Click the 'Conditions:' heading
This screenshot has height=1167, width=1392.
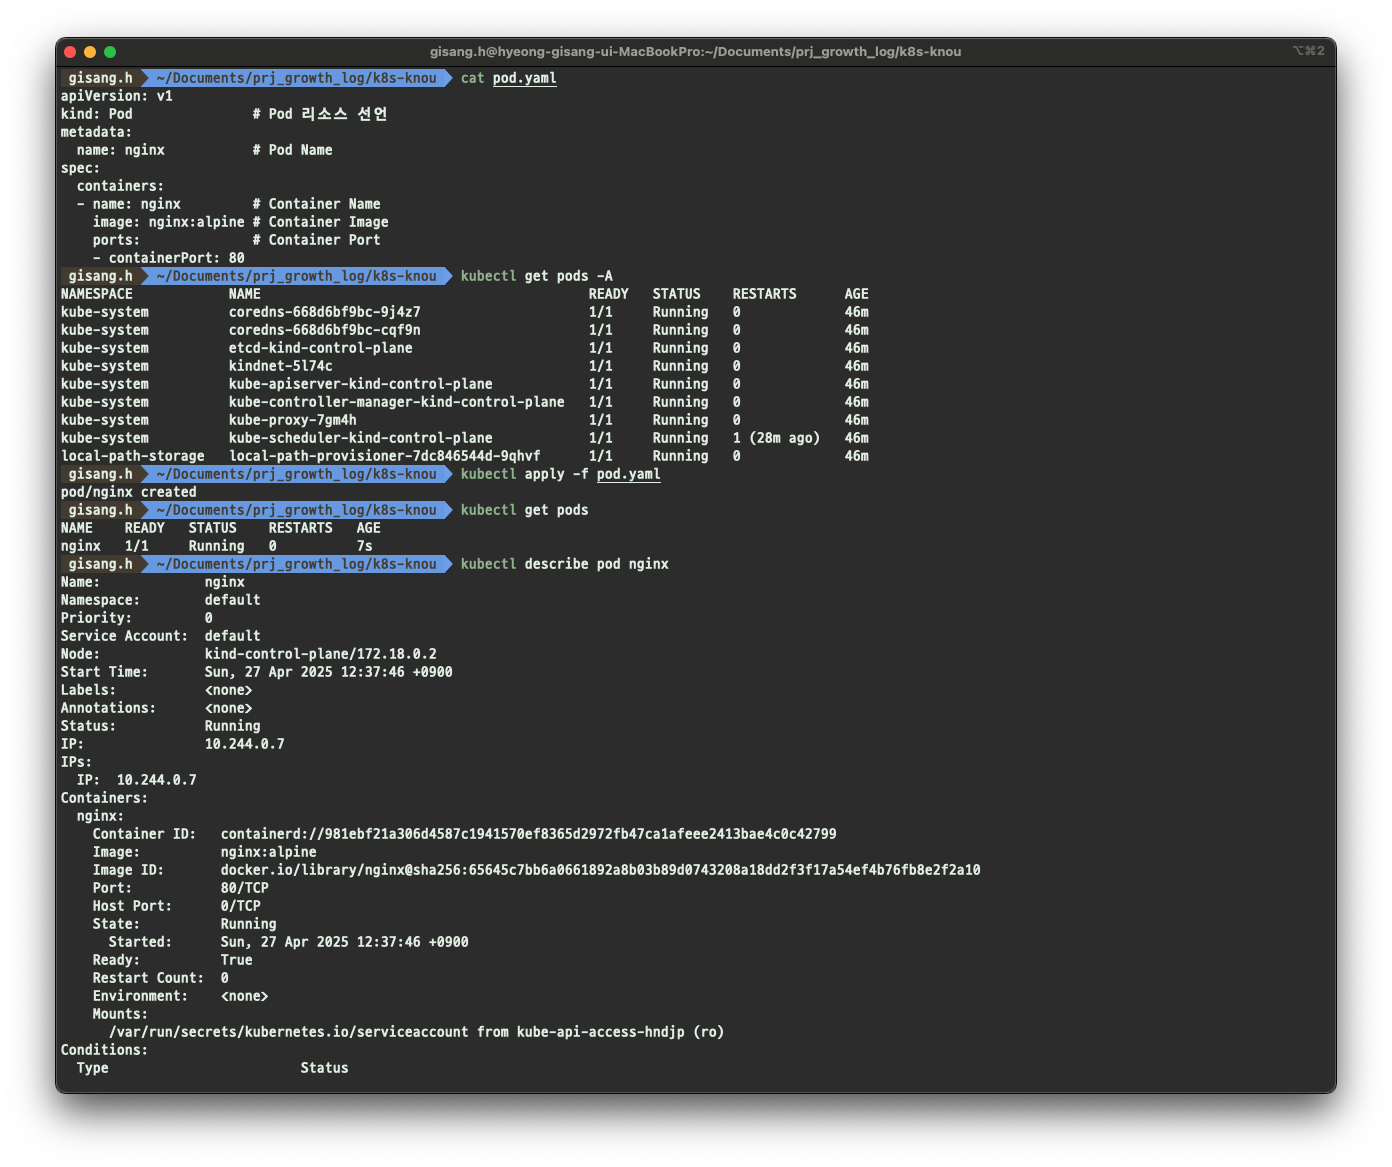click(x=105, y=1050)
